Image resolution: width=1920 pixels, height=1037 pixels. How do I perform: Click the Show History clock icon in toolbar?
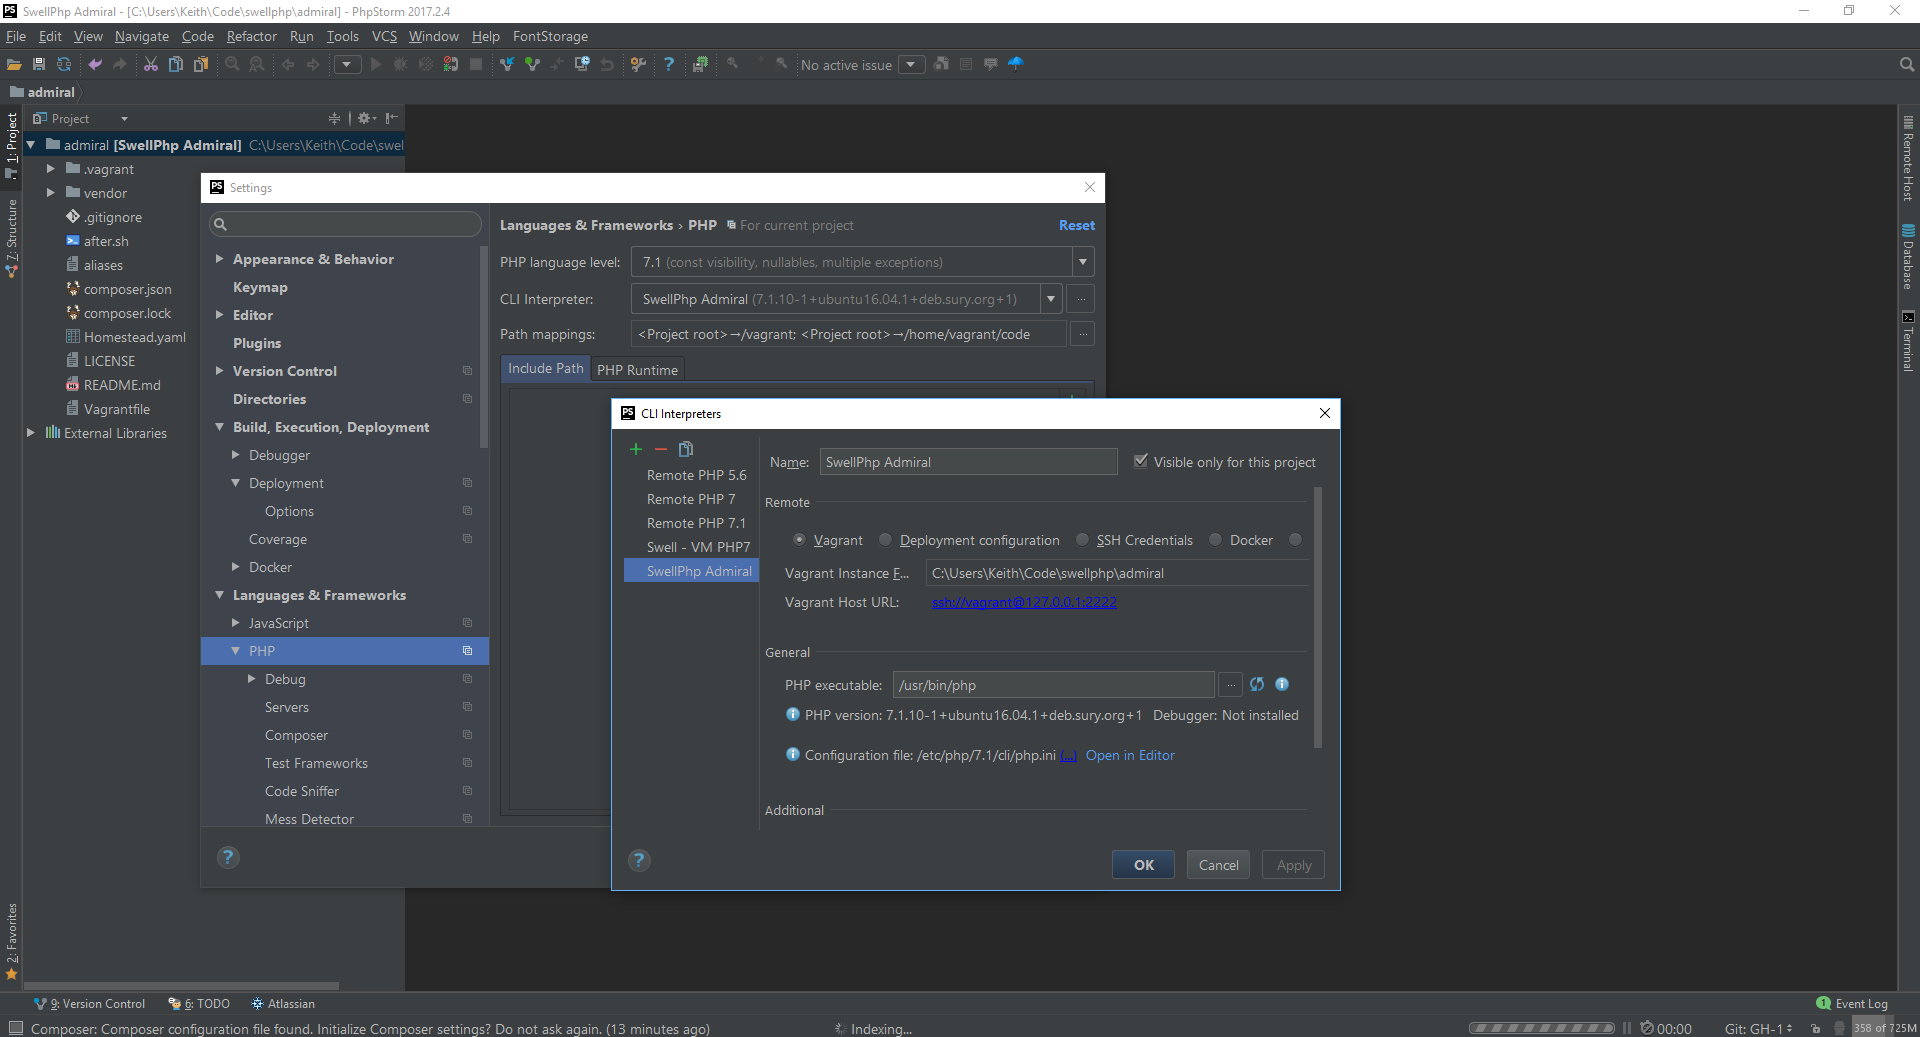(x=582, y=64)
